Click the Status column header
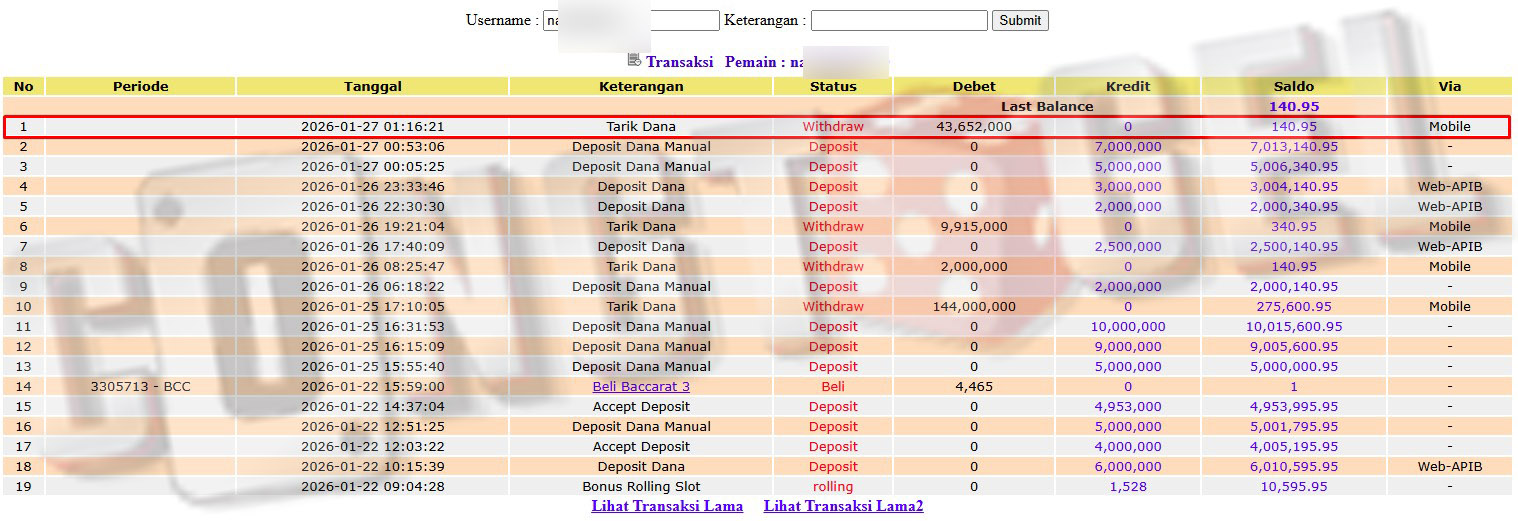This screenshot has width=1518, height=521. [x=833, y=86]
